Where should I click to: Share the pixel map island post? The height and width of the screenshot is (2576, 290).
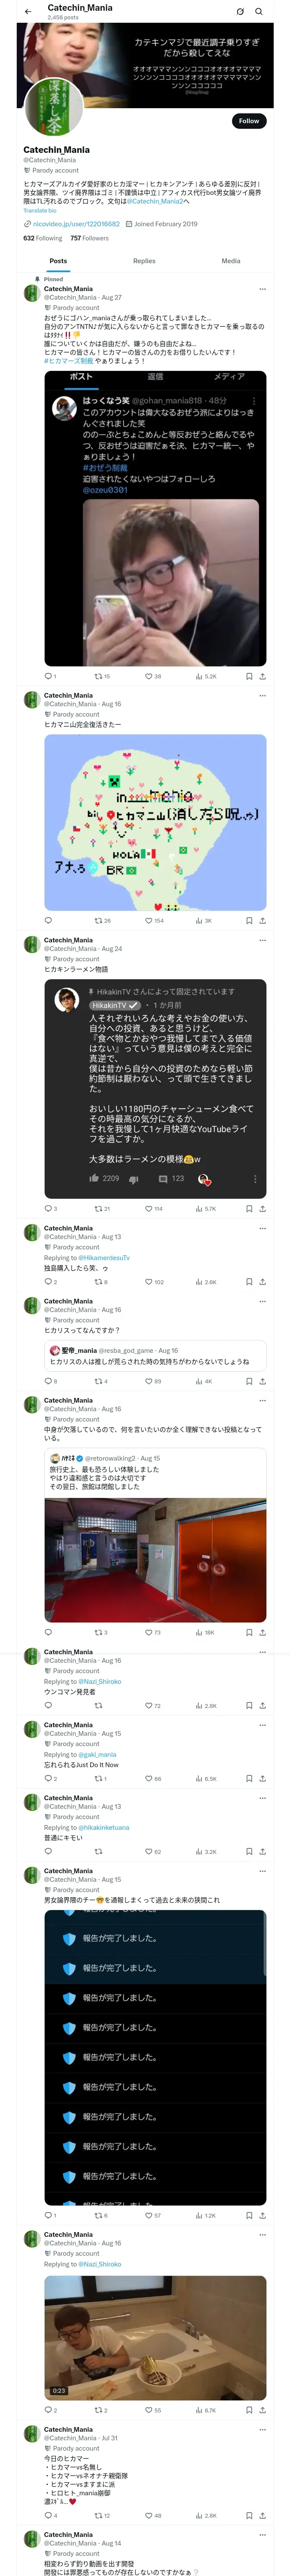(262, 920)
